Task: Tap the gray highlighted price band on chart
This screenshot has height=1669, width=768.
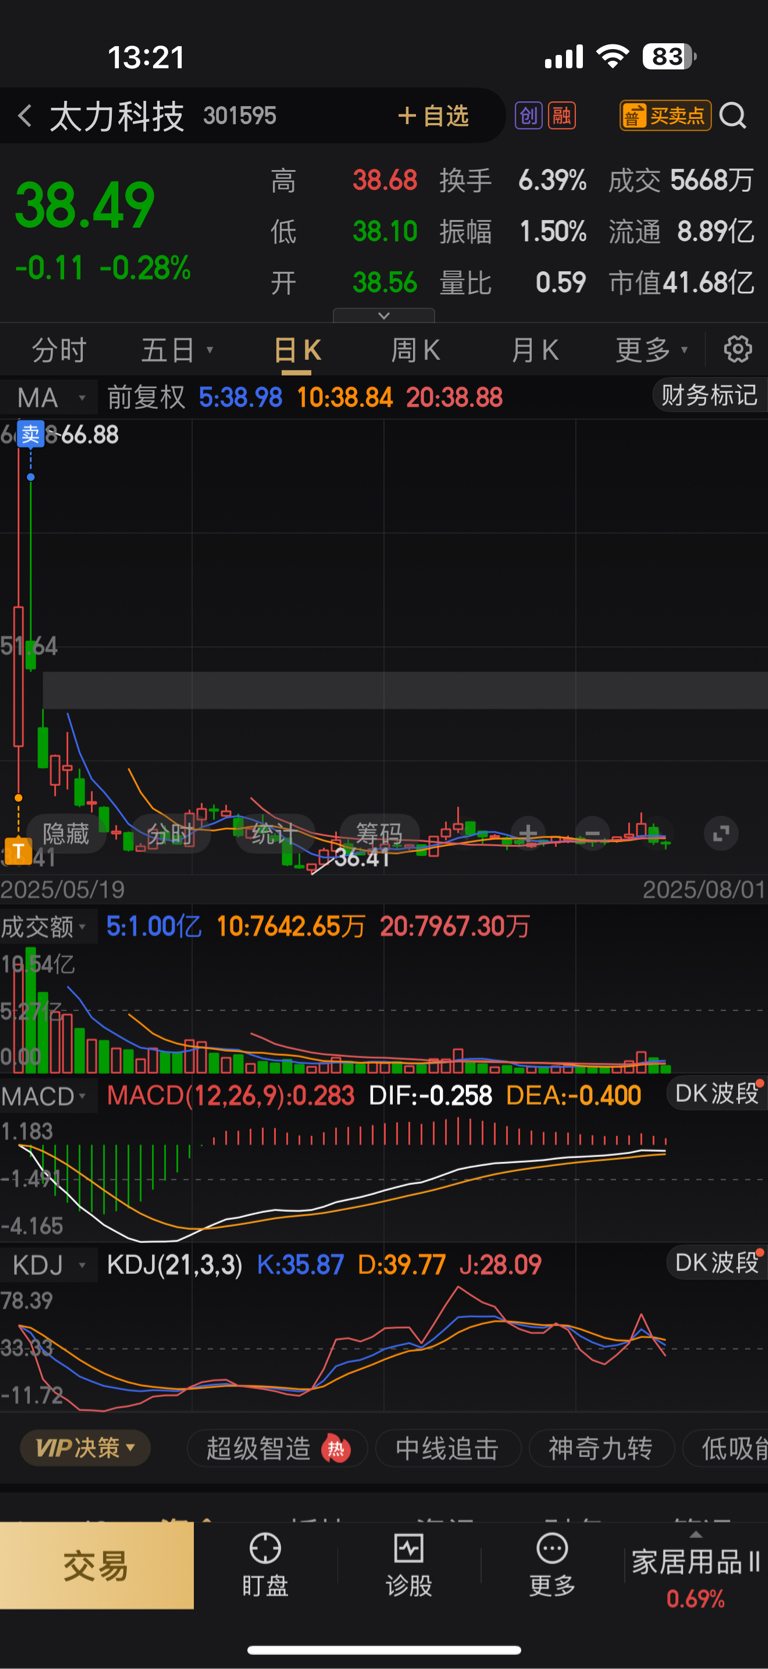Action: (x=405, y=690)
